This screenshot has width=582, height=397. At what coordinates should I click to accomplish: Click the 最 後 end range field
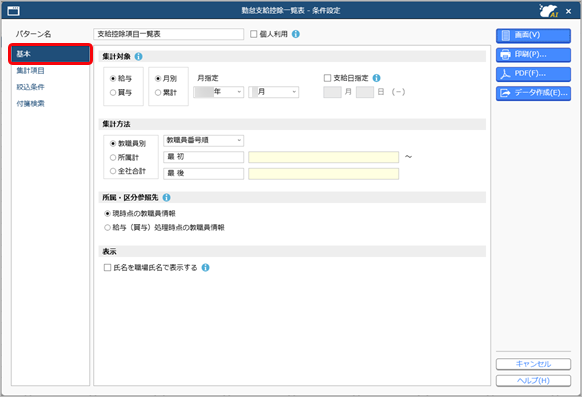pos(203,174)
